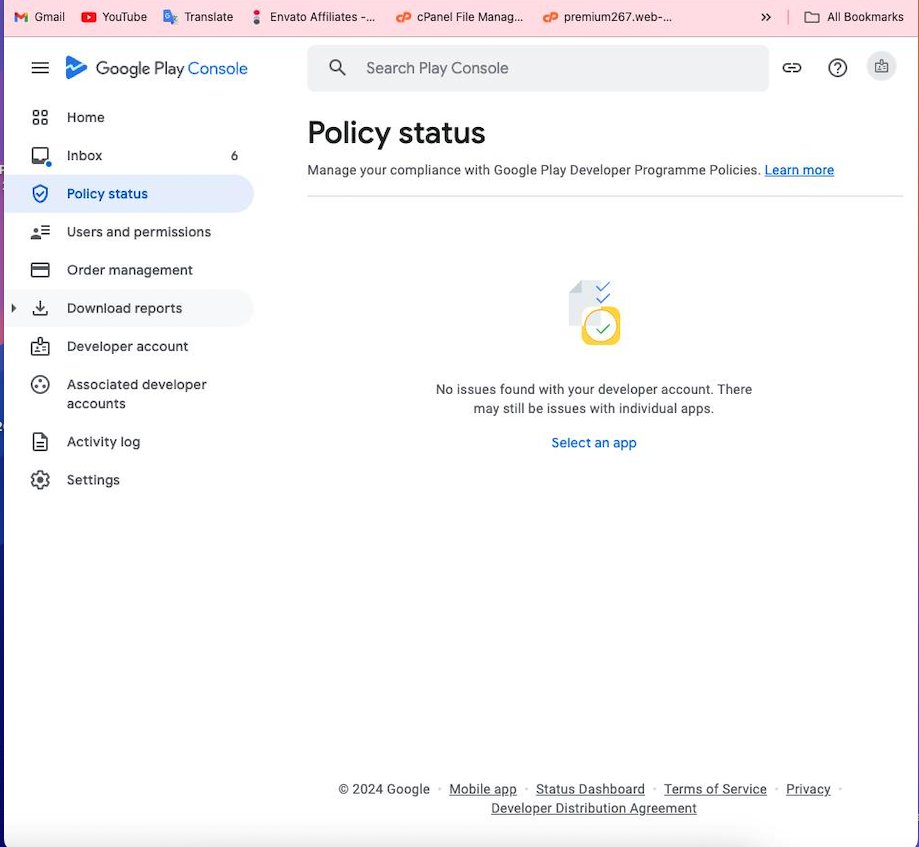
Task: Open the Mobile app footer link
Action: tap(483, 789)
